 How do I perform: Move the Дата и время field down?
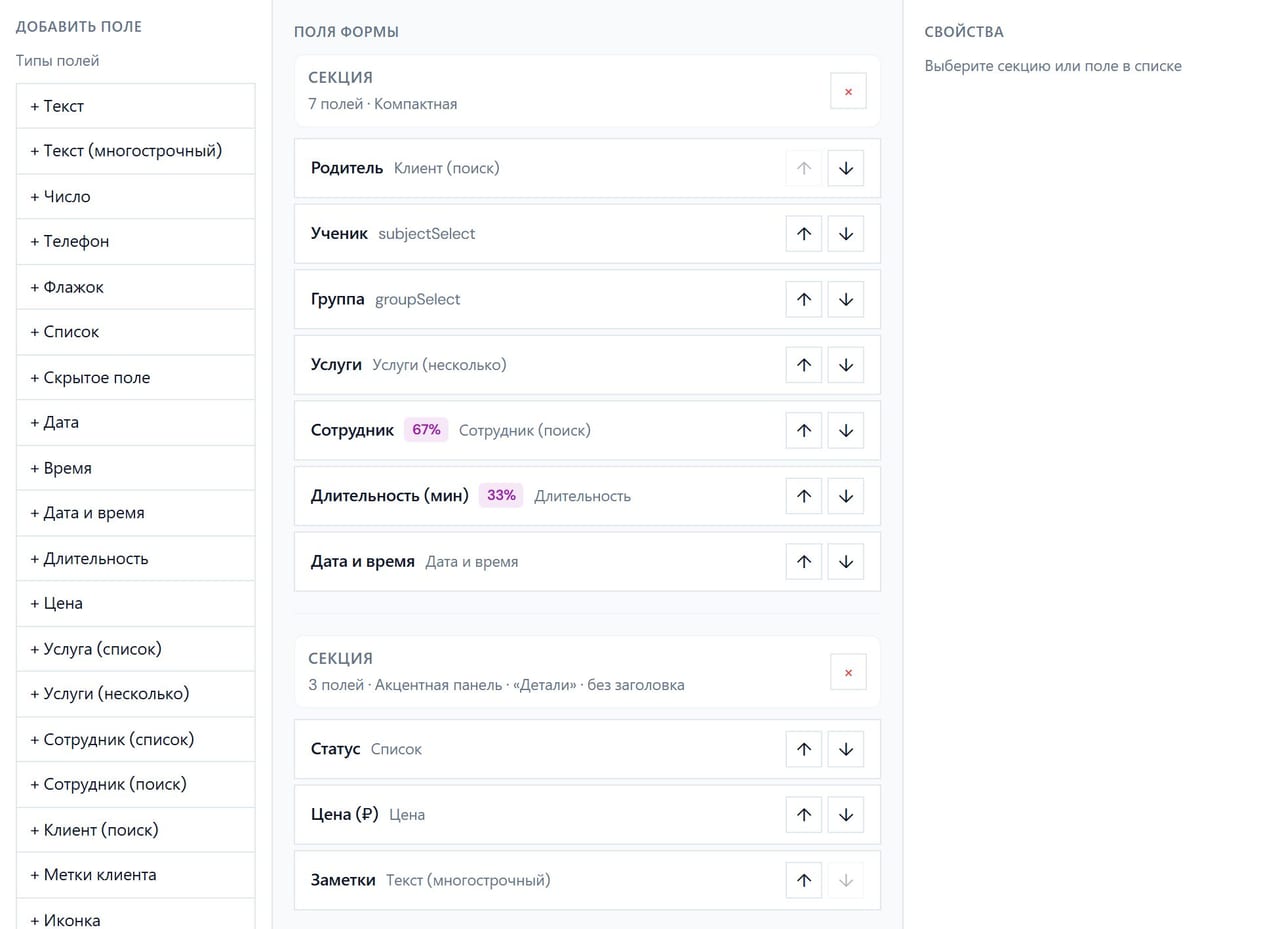click(846, 562)
